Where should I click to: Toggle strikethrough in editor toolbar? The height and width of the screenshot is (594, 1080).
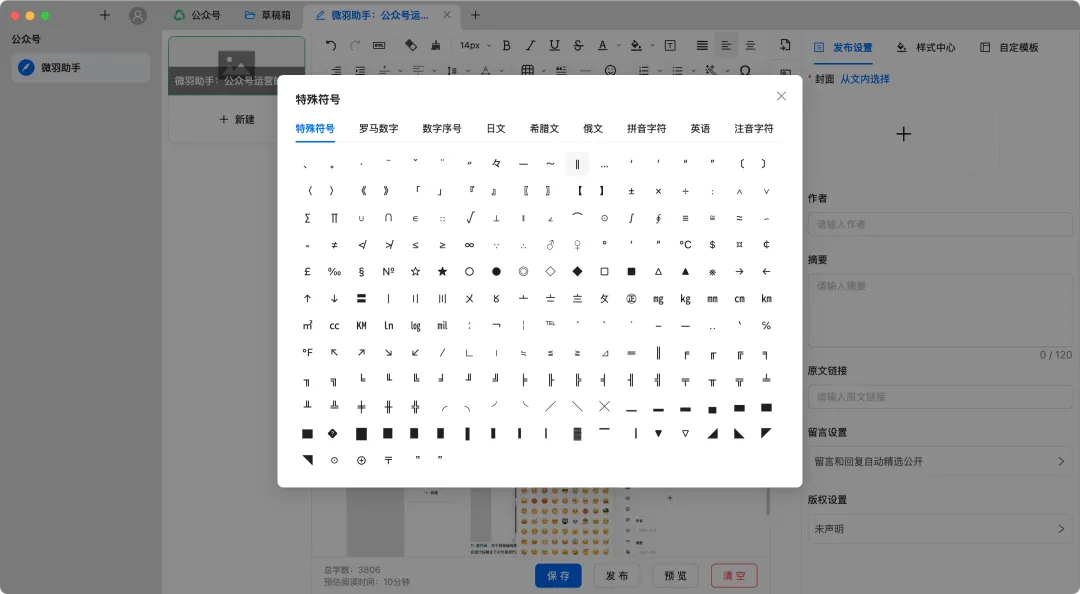pyautogui.click(x=579, y=45)
